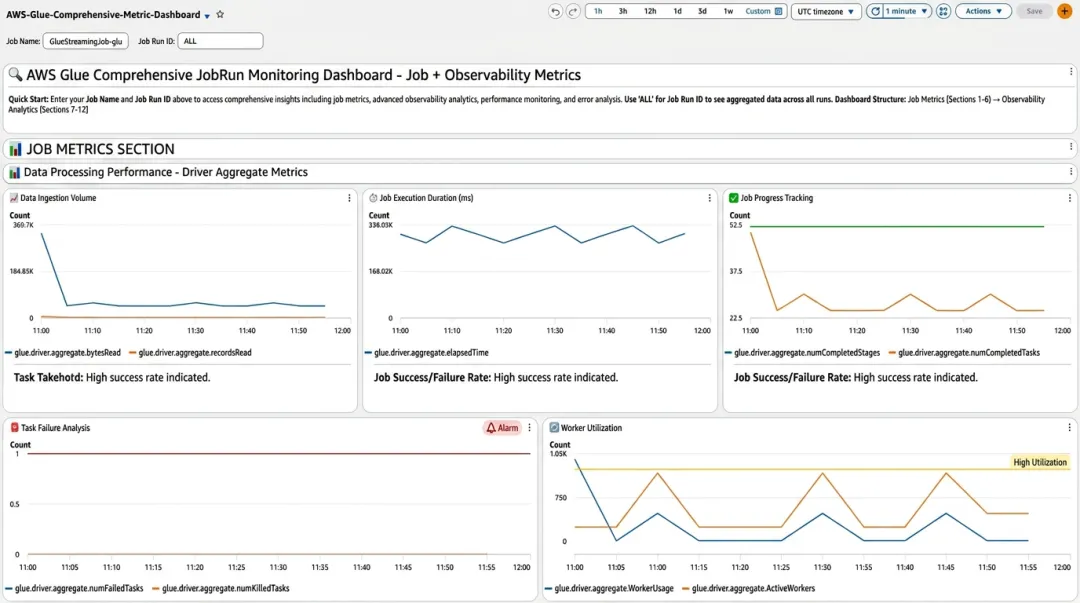Open the 1 minute refresh interval dropdown
The height and width of the screenshot is (603, 1080).
click(x=908, y=12)
